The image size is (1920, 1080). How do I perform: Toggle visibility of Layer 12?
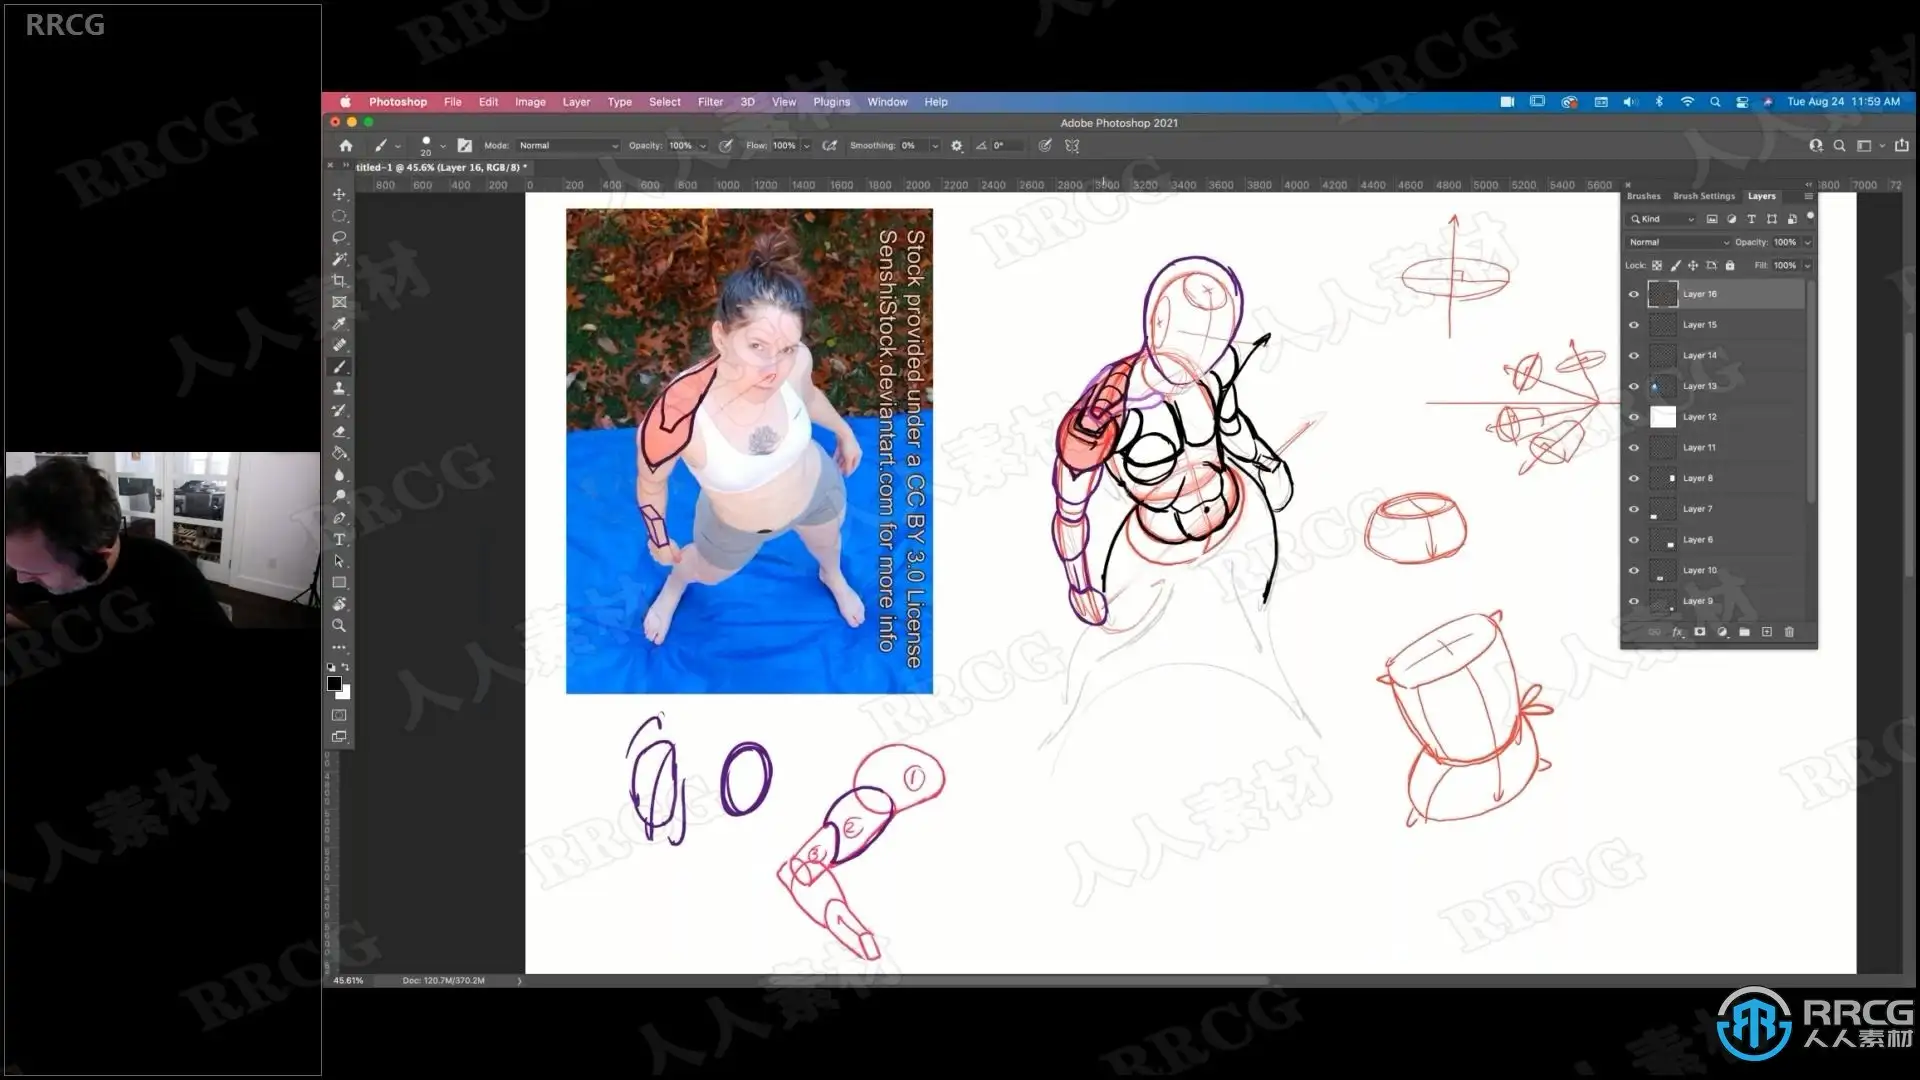point(1634,417)
